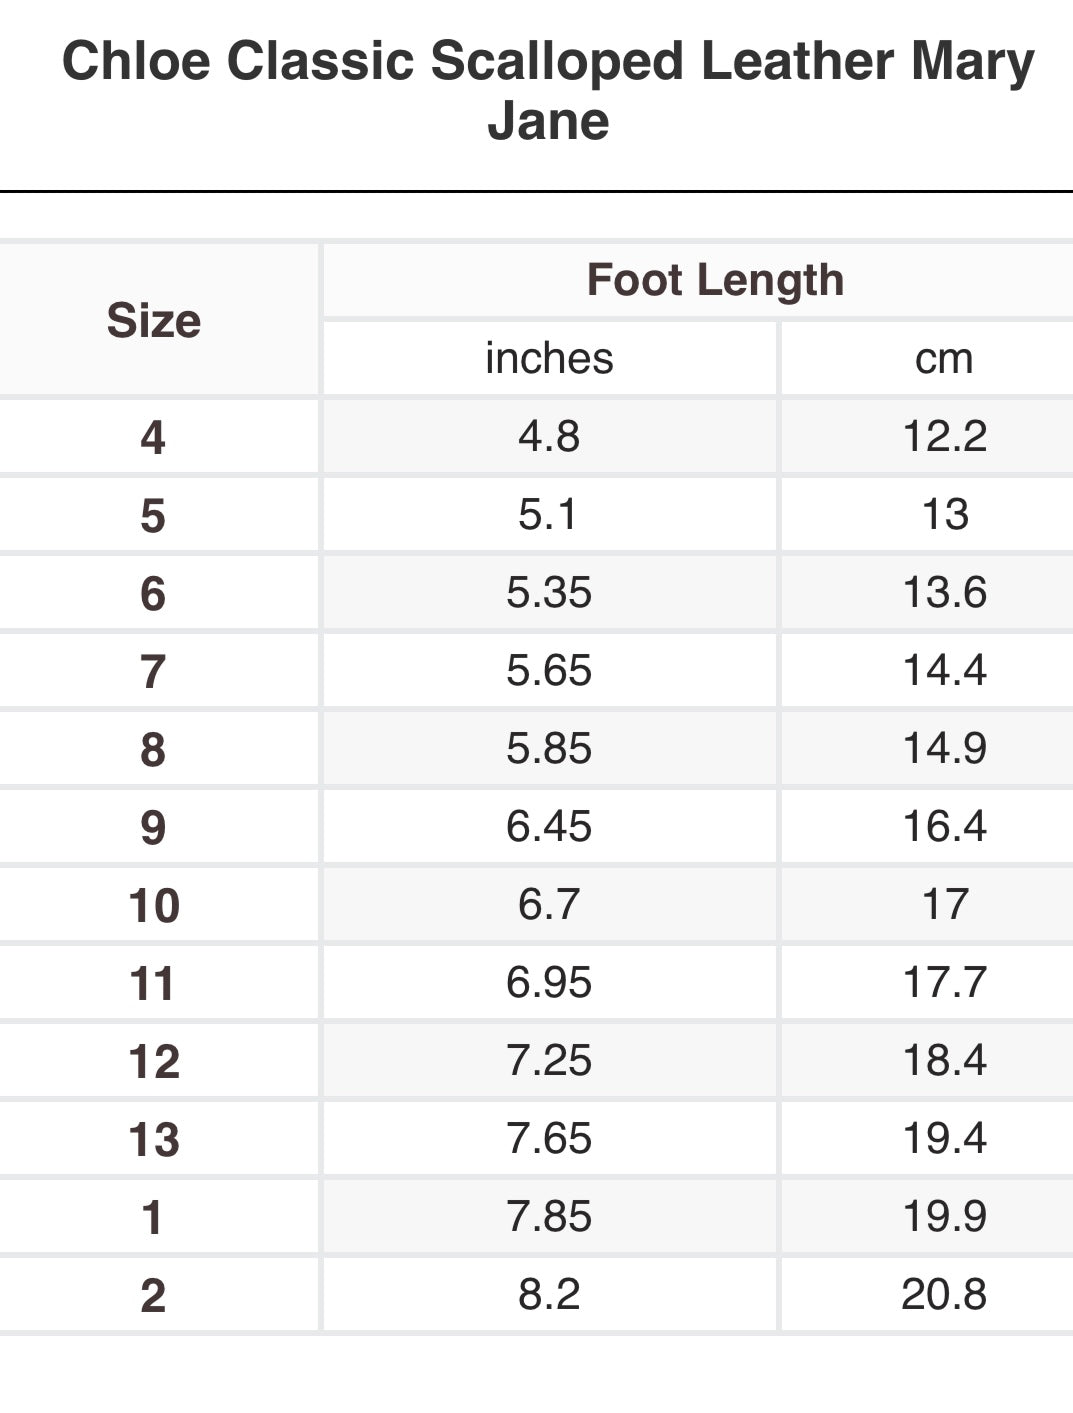Click the Size column header
This screenshot has width=1073, height=1413.
pyautogui.click(x=154, y=320)
